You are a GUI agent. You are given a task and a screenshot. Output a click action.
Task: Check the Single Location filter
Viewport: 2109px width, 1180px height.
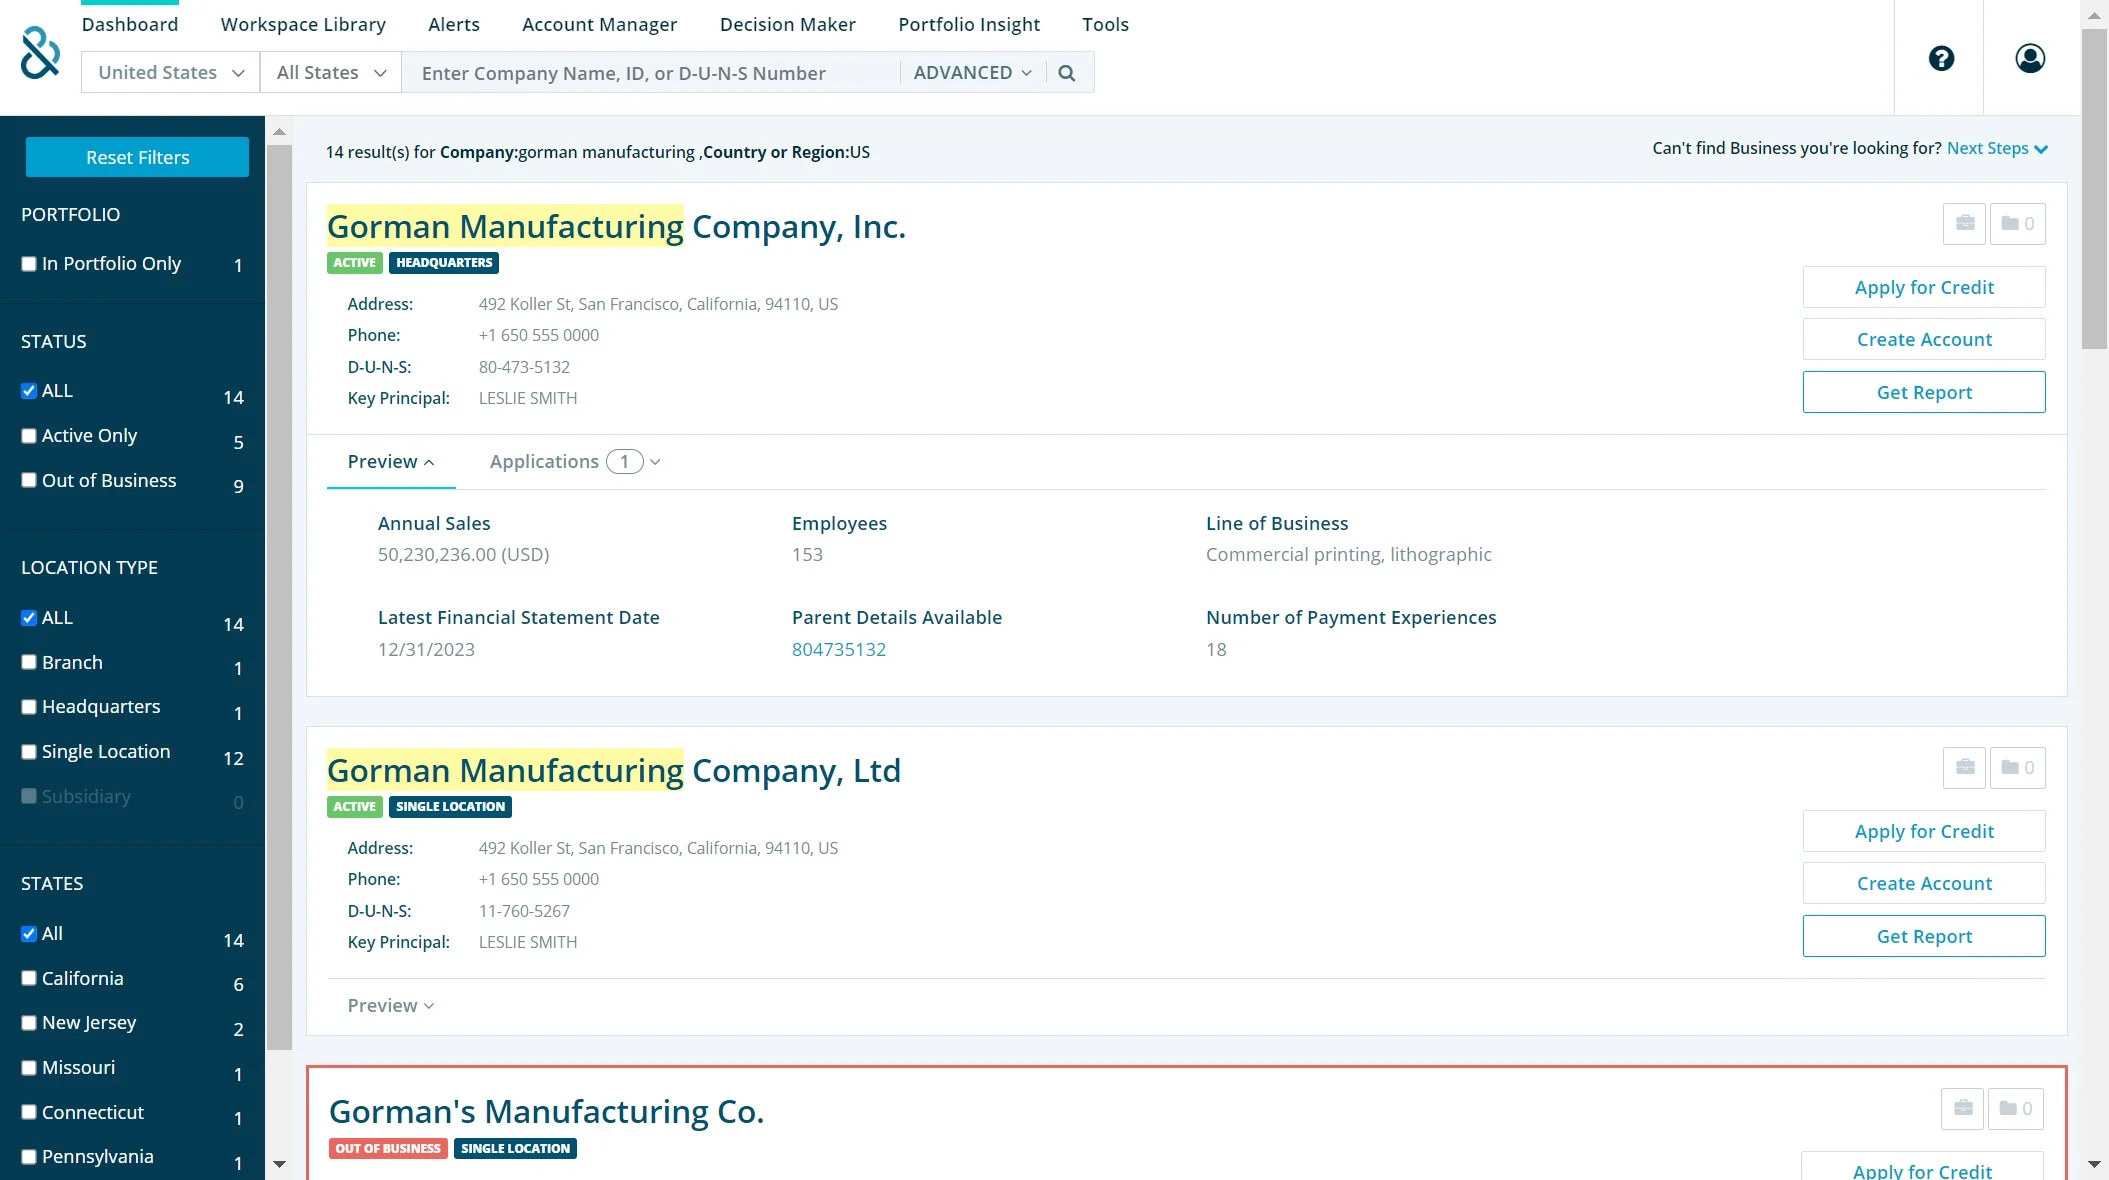(29, 752)
